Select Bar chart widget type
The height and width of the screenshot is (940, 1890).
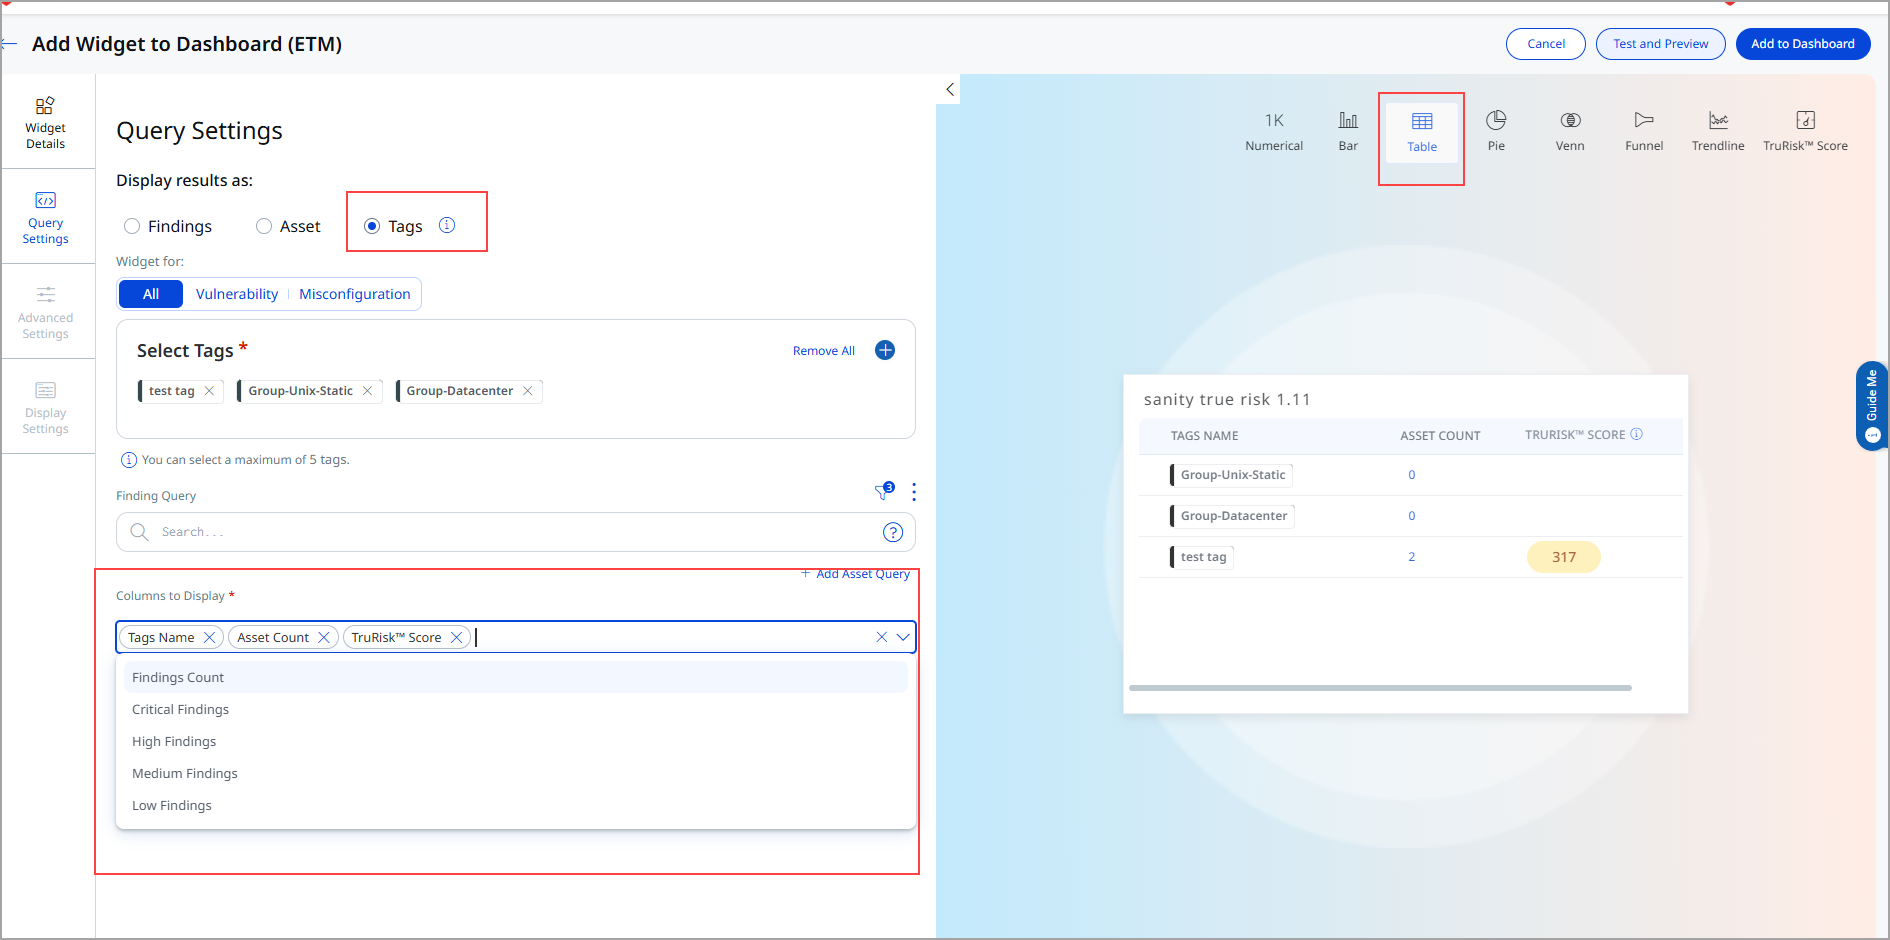[1348, 131]
